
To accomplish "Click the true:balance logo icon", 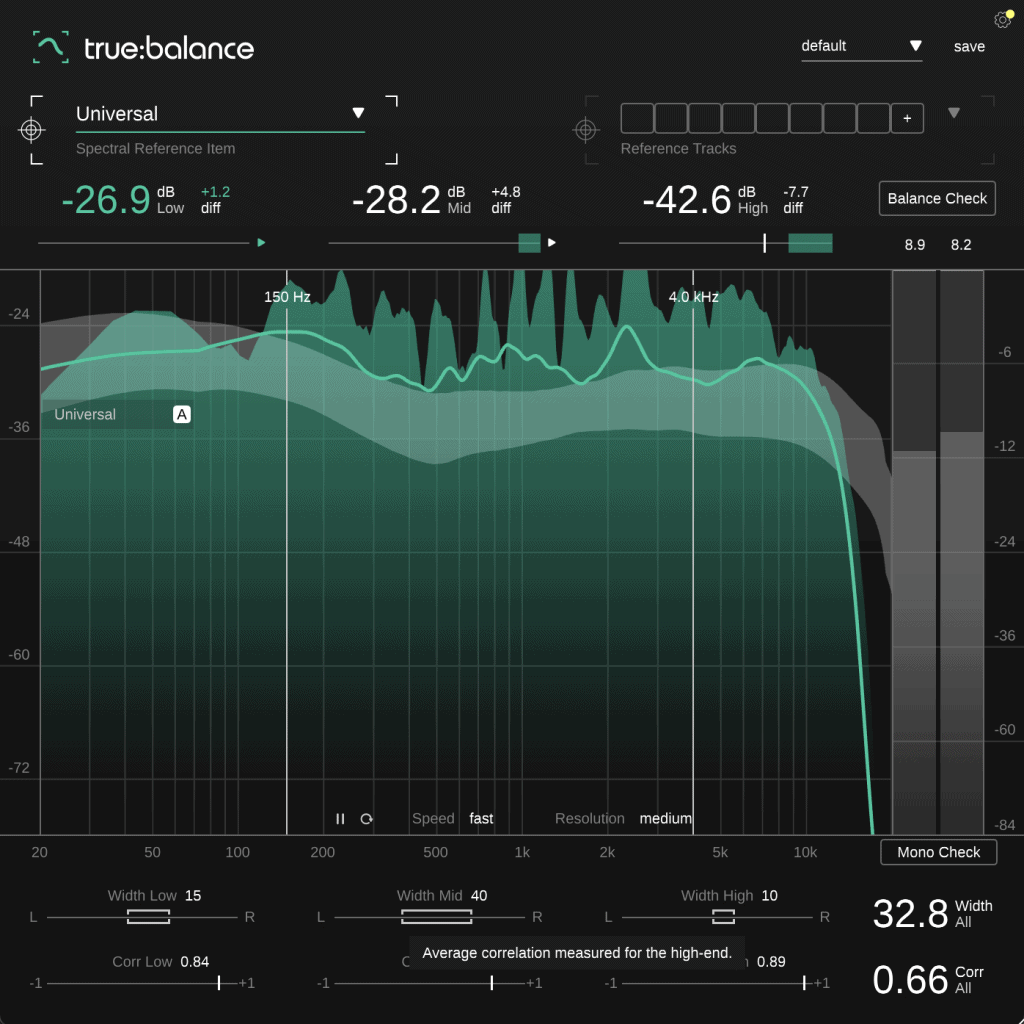I will (x=50, y=47).
